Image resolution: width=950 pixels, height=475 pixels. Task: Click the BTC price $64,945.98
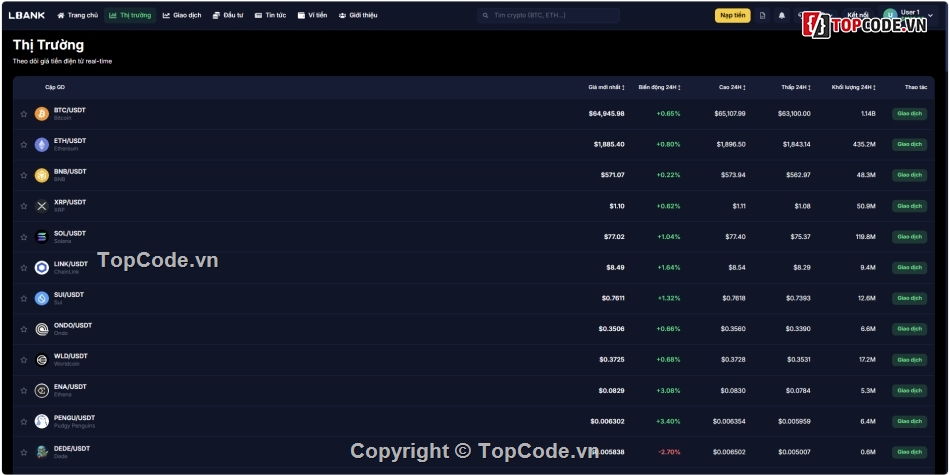point(606,114)
